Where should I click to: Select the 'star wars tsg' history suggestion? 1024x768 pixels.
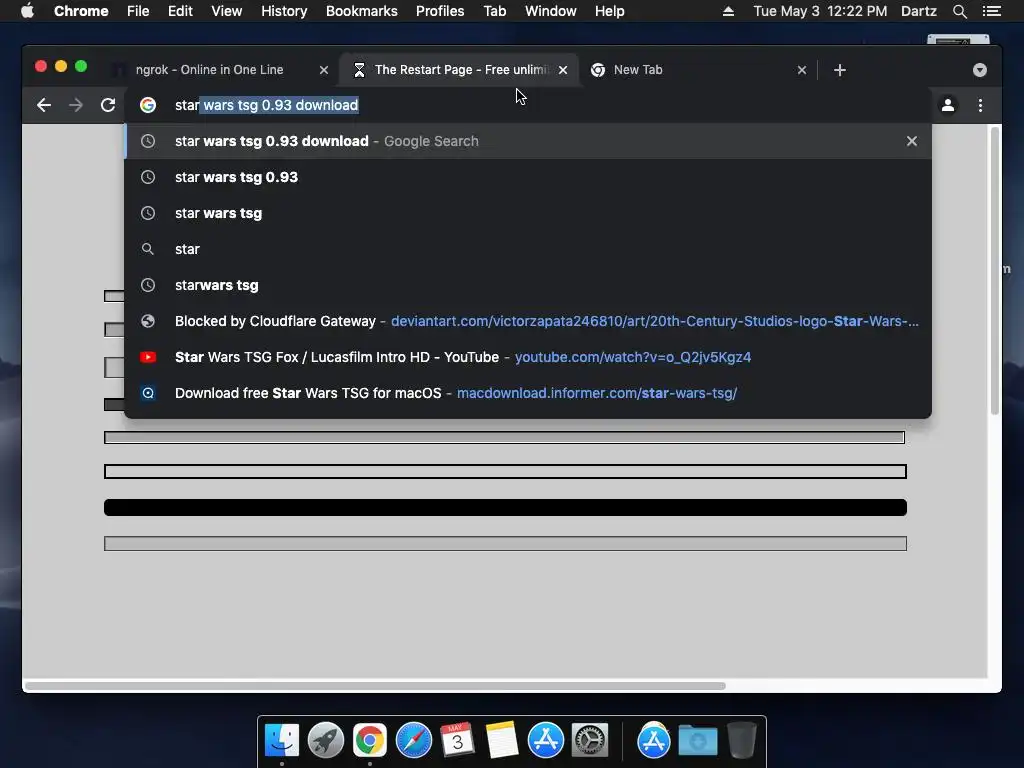[x=528, y=213]
